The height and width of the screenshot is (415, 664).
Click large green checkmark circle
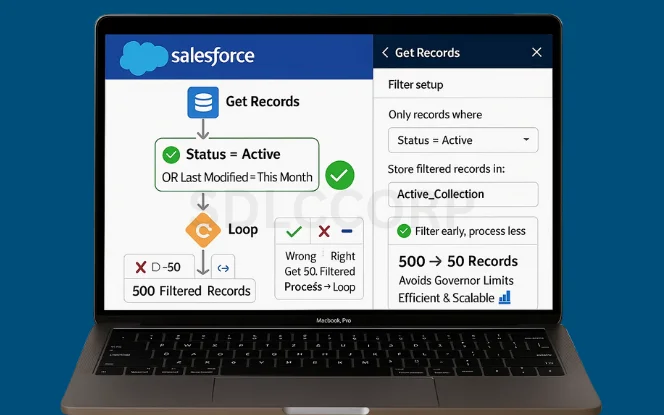340,175
